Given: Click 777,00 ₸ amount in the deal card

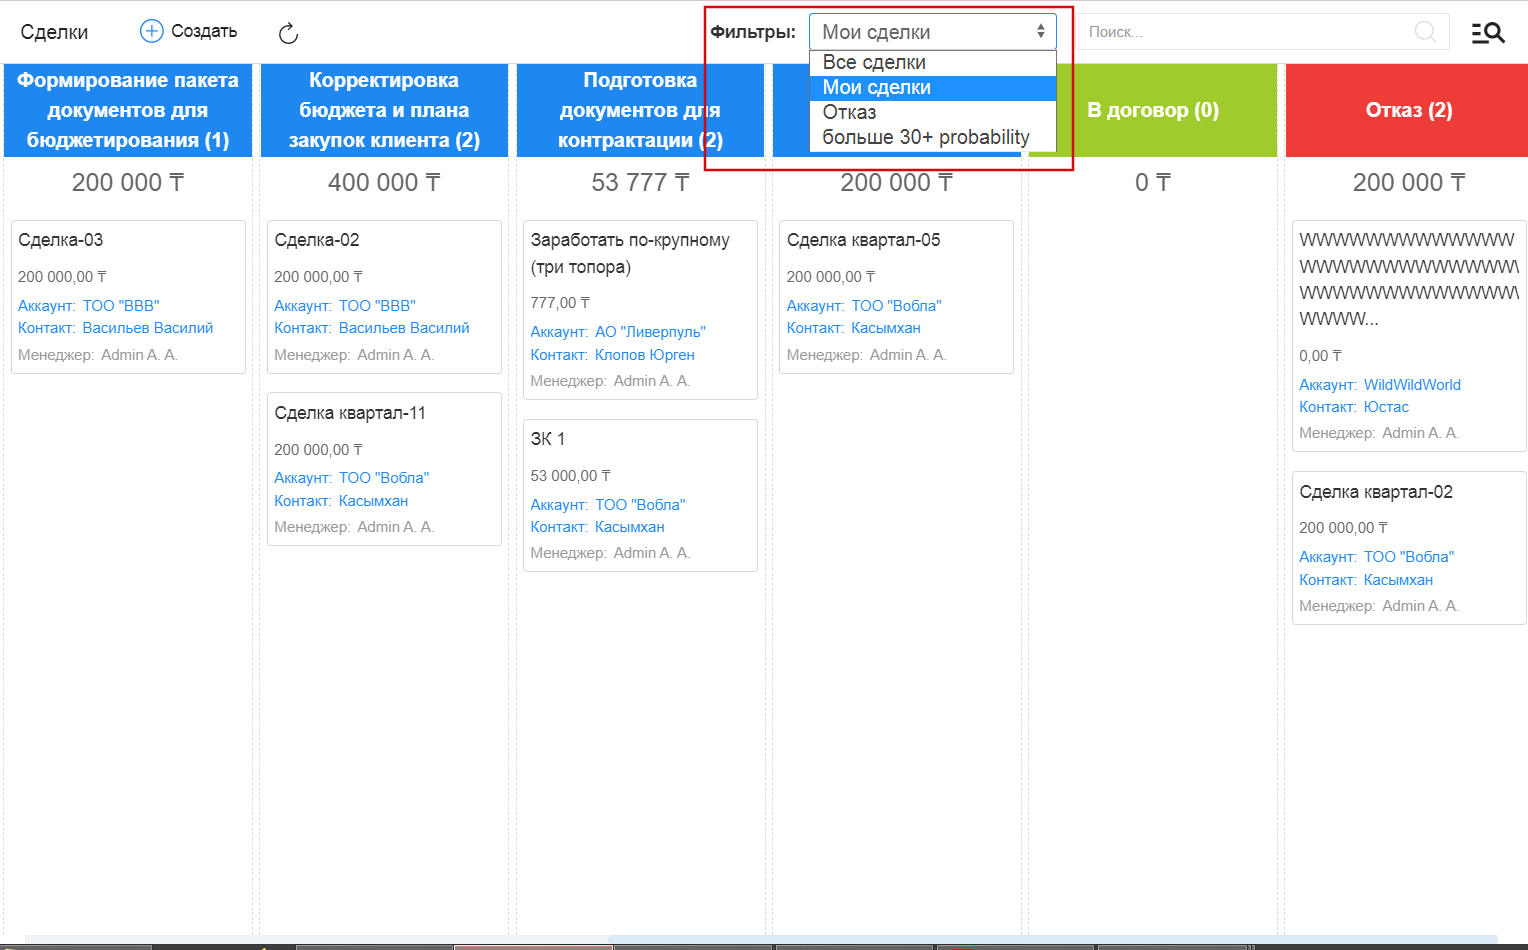Looking at the screenshot, I should click(560, 303).
